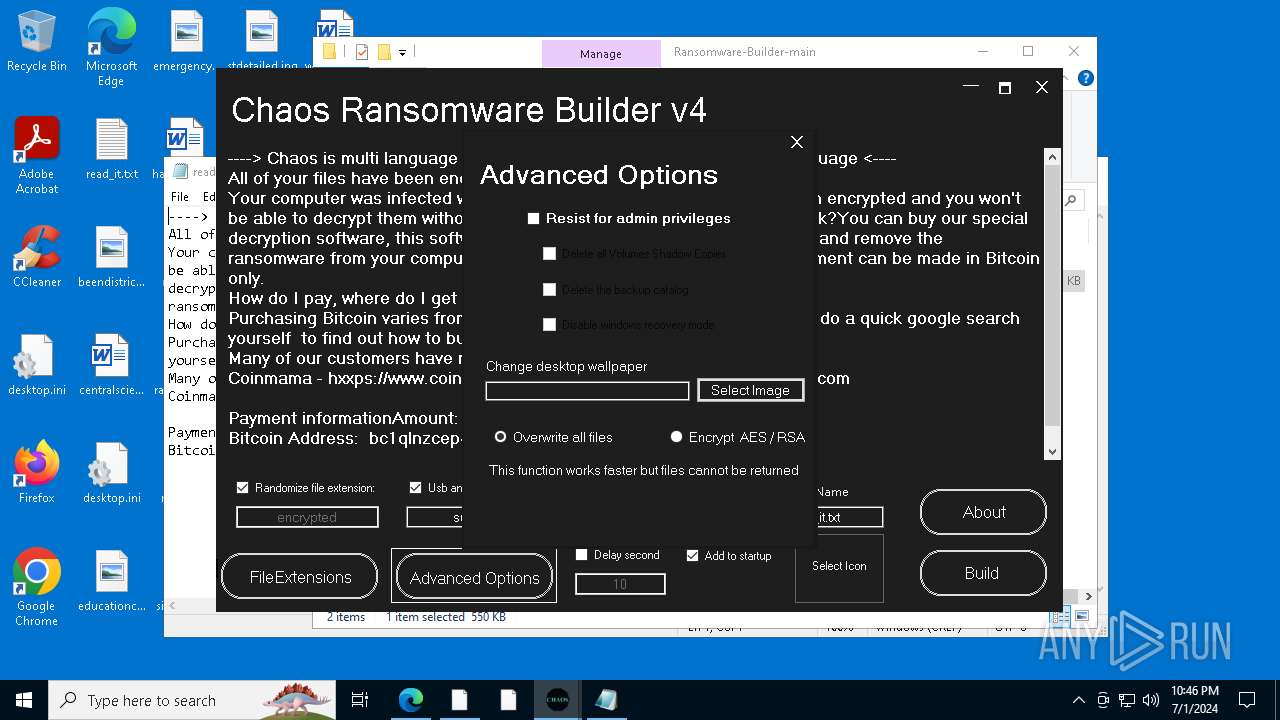The image size is (1280, 720).
Task: Select desktop.ini icon beside centralscie... document
Action: click(x=37, y=364)
